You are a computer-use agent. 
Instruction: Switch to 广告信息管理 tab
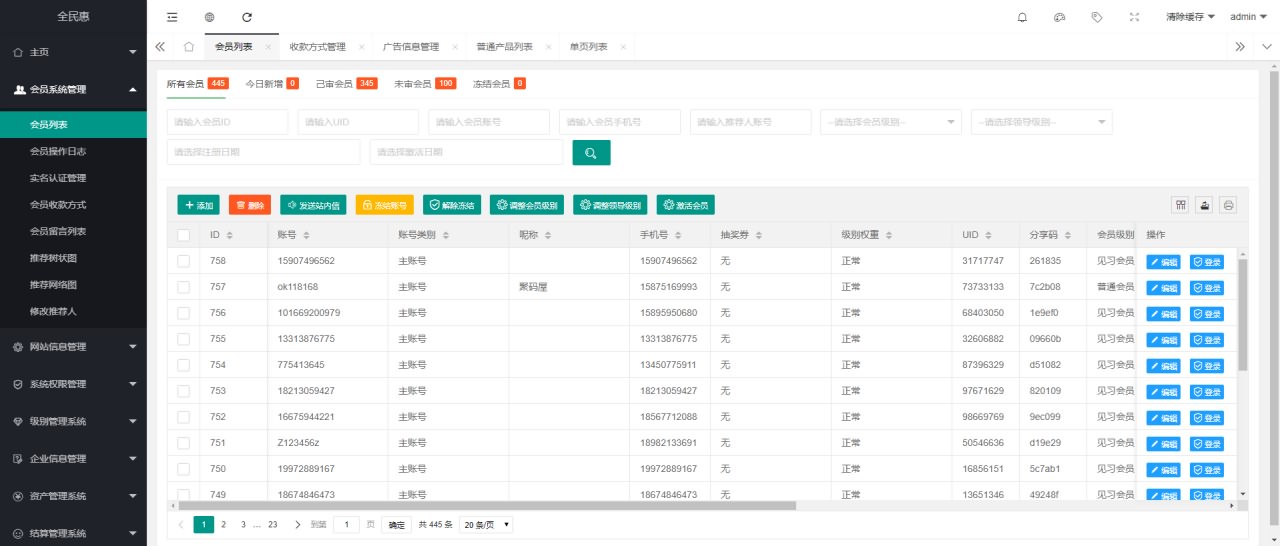point(410,47)
